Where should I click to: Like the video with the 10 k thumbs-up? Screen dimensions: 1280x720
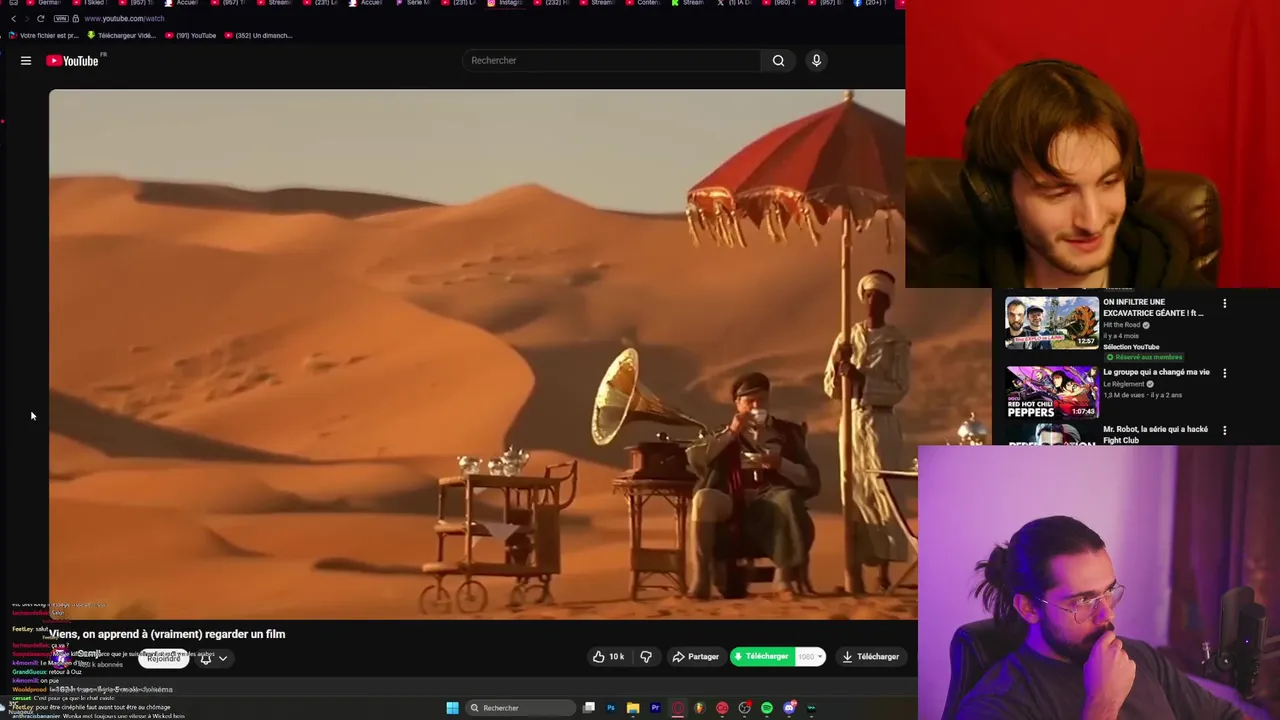point(609,657)
